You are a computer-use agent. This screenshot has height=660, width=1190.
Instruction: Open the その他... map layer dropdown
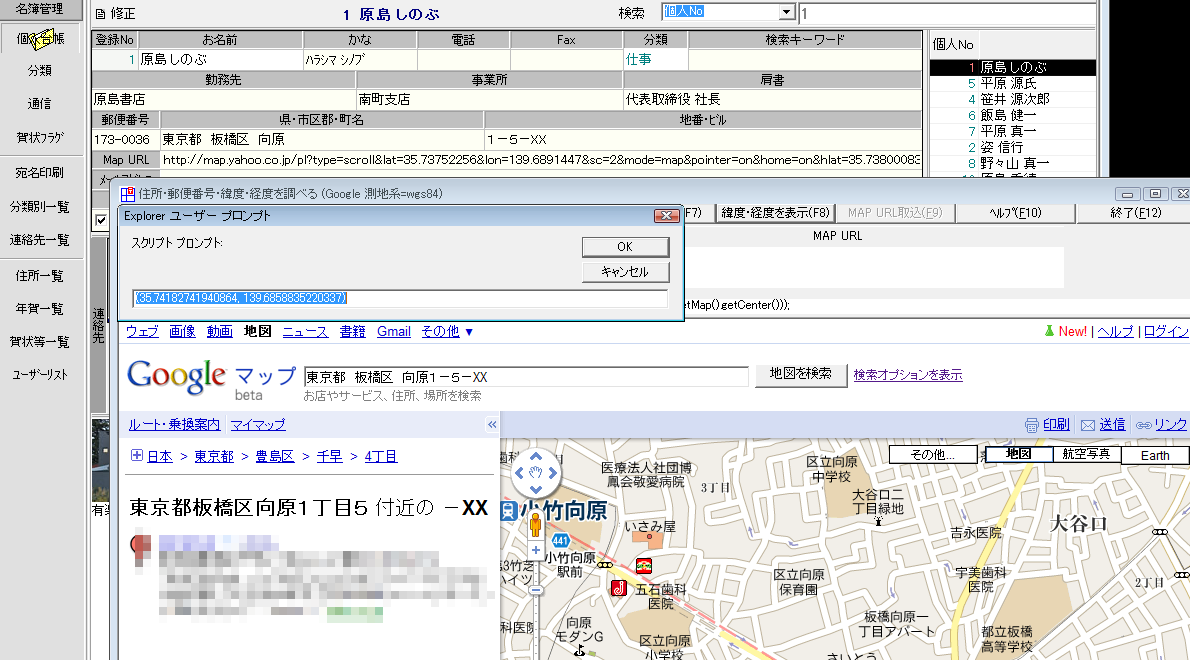point(933,454)
